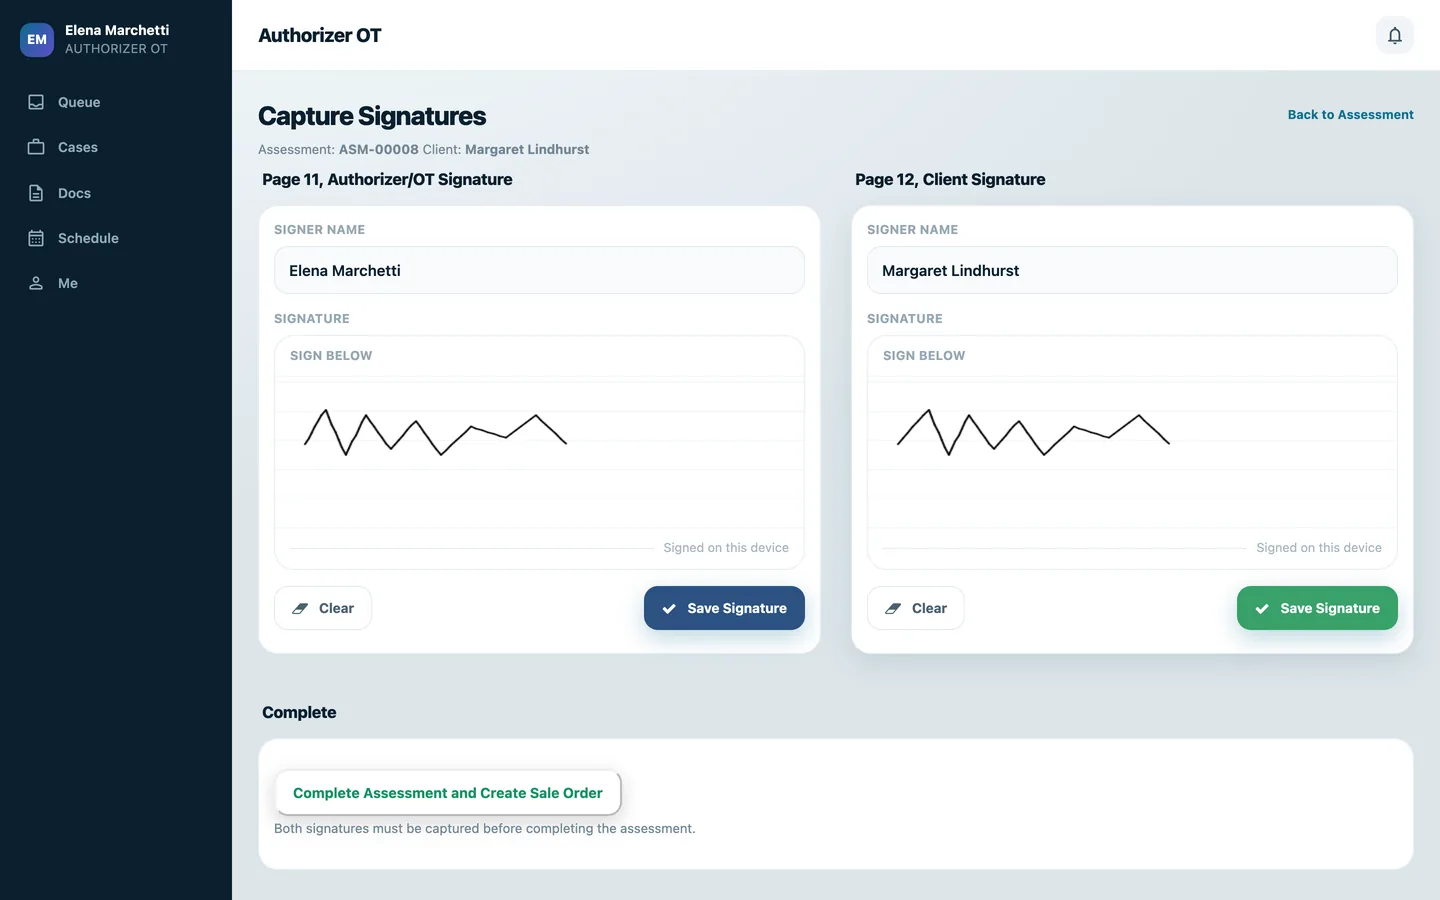The width and height of the screenshot is (1440, 900).
Task: Click Elena Marchetti name in sidebar header
Action: 117,30
